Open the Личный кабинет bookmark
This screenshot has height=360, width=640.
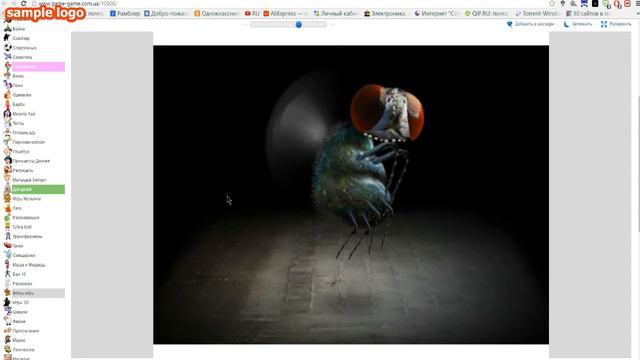pyautogui.click(x=336, y=13)
